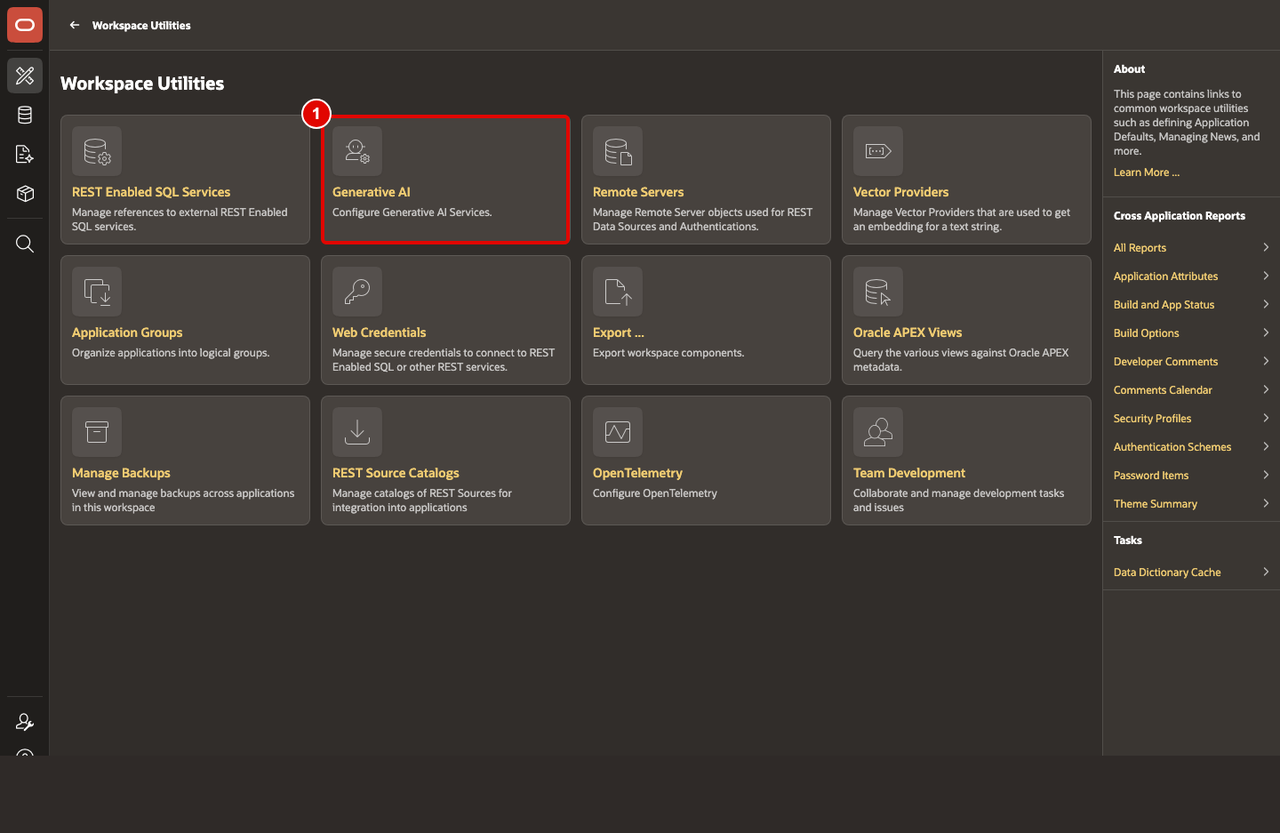
Task: Open the Team Development card
Action: [966, 460]
